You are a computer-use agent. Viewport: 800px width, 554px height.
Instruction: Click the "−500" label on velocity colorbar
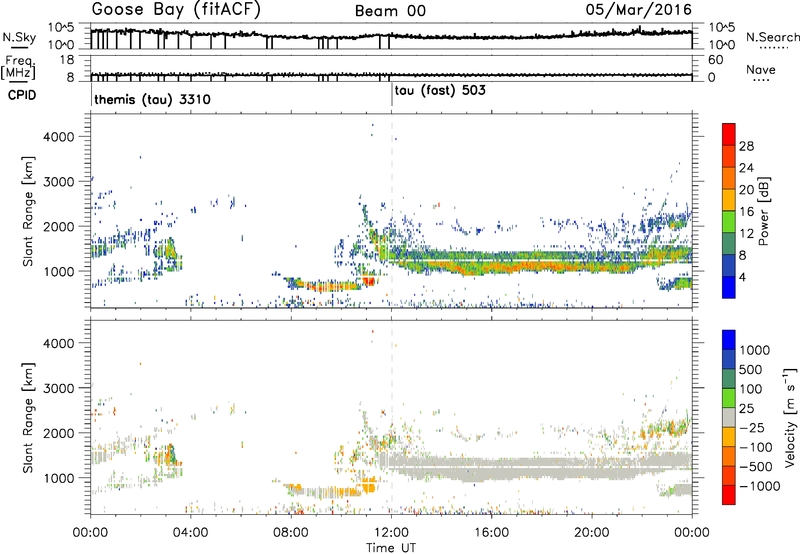point(756,467)
